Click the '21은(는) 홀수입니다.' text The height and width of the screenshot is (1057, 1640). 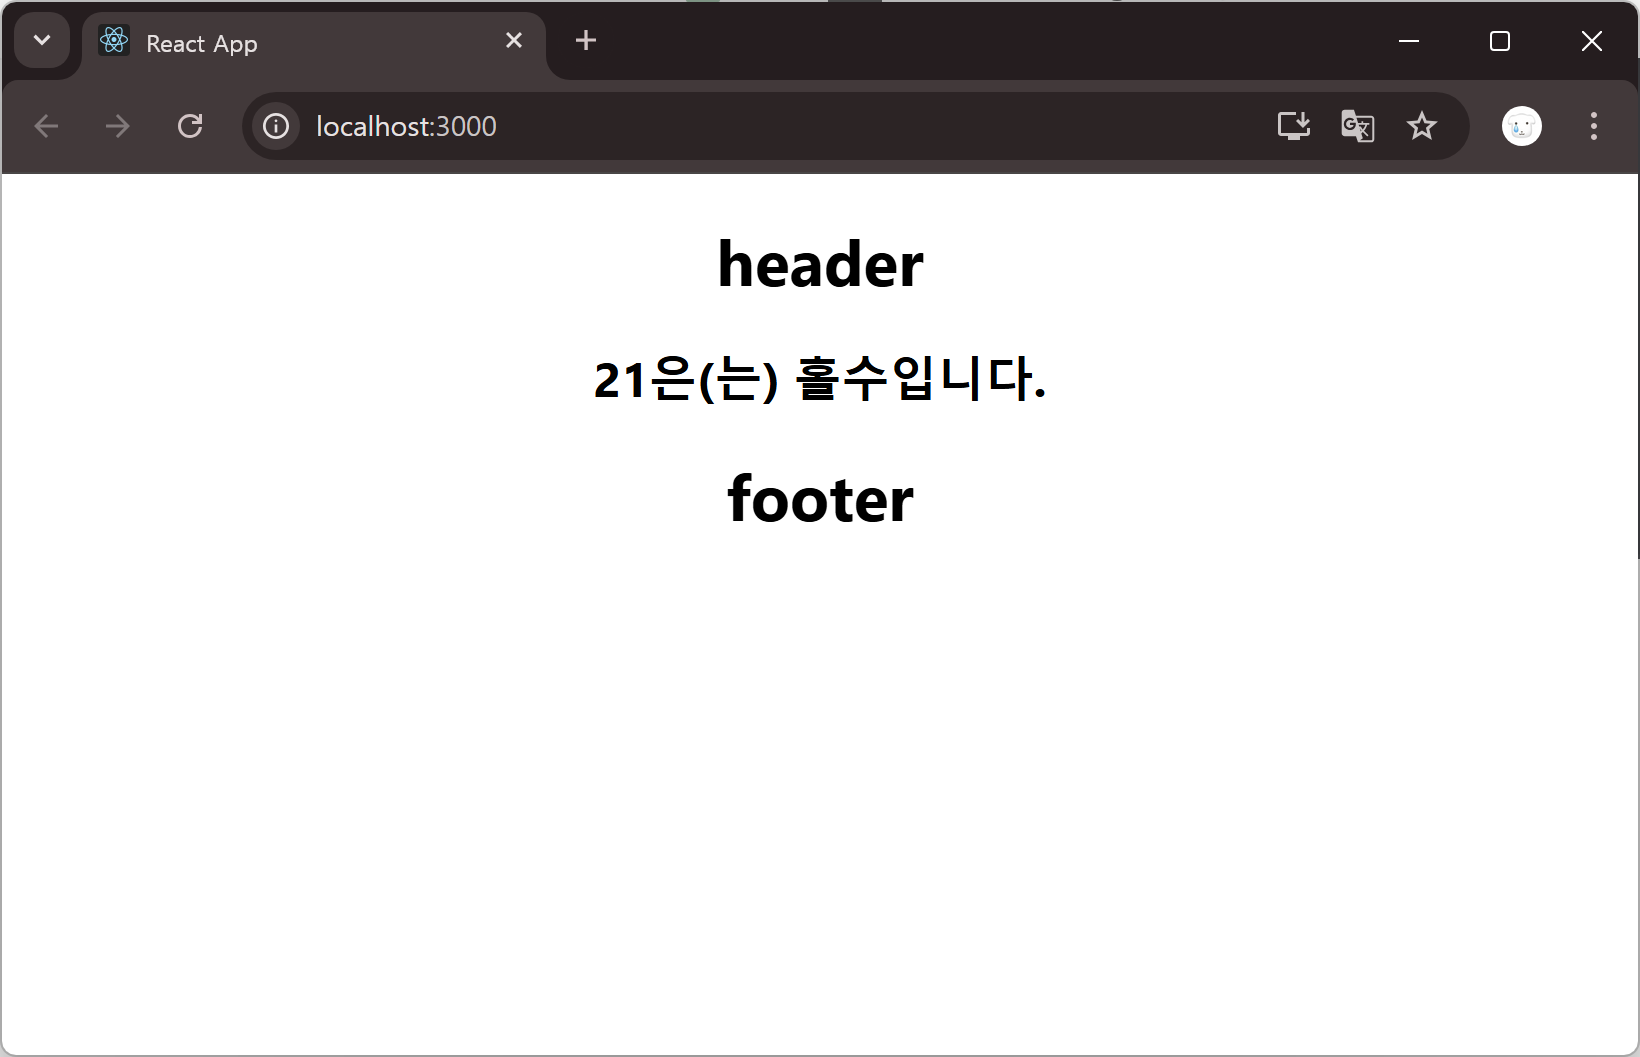pos(820,379)
